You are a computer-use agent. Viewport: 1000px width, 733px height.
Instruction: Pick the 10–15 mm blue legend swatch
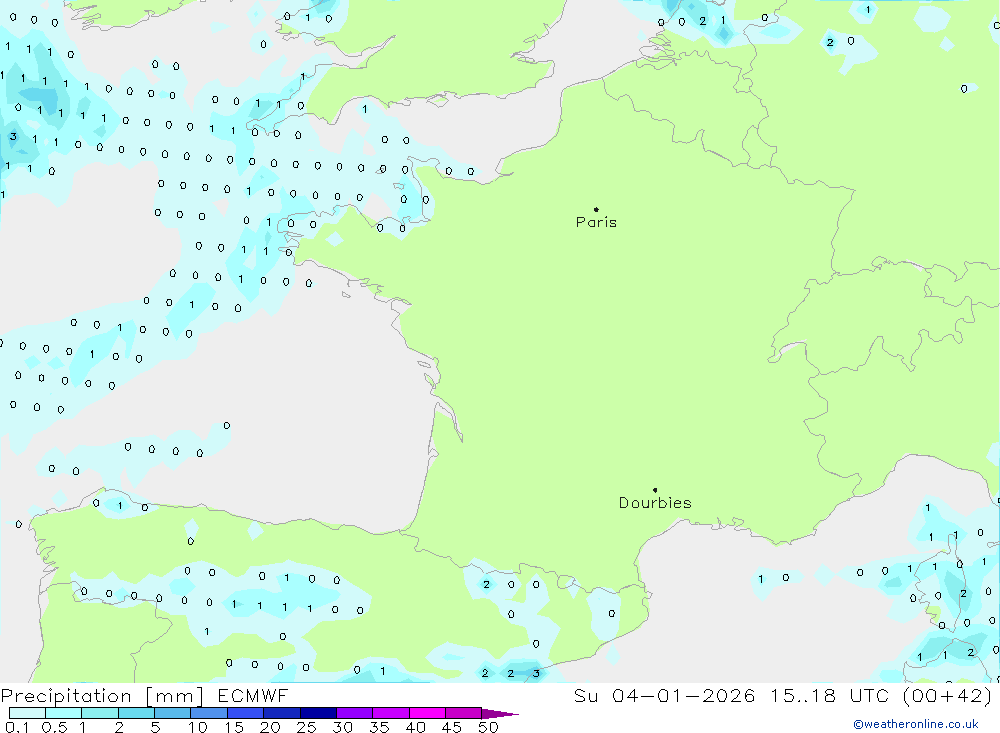209,713
